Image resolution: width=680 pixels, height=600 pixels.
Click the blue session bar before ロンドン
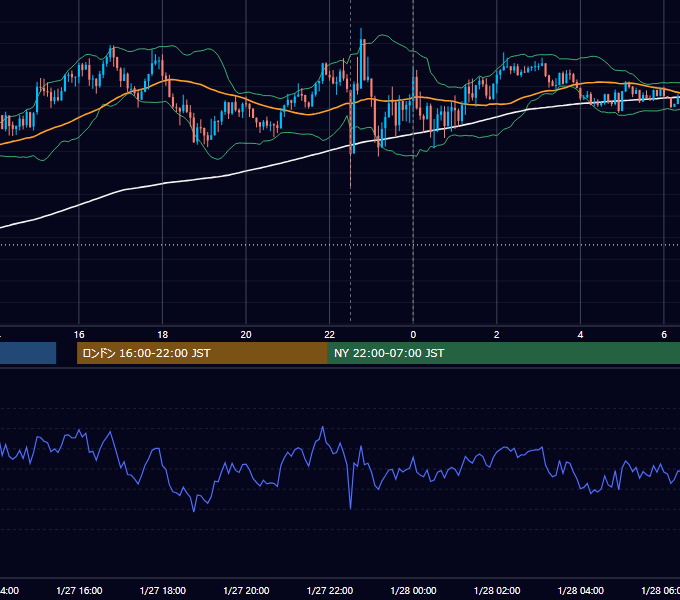click(x=28, y=353)
